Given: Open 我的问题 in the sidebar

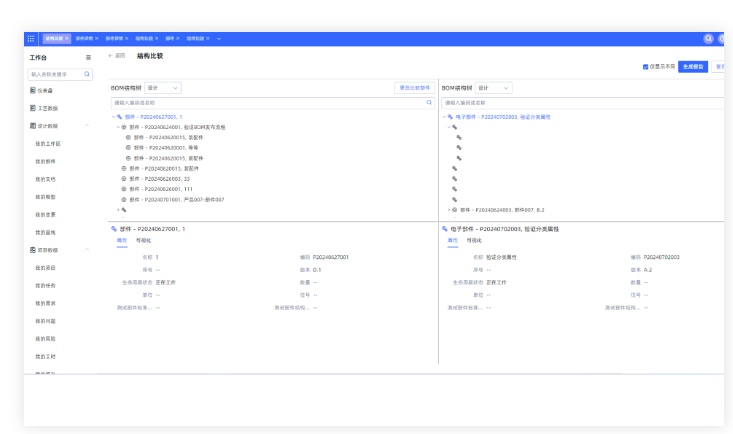Looking at the screenshot, I should pos(45,321).
